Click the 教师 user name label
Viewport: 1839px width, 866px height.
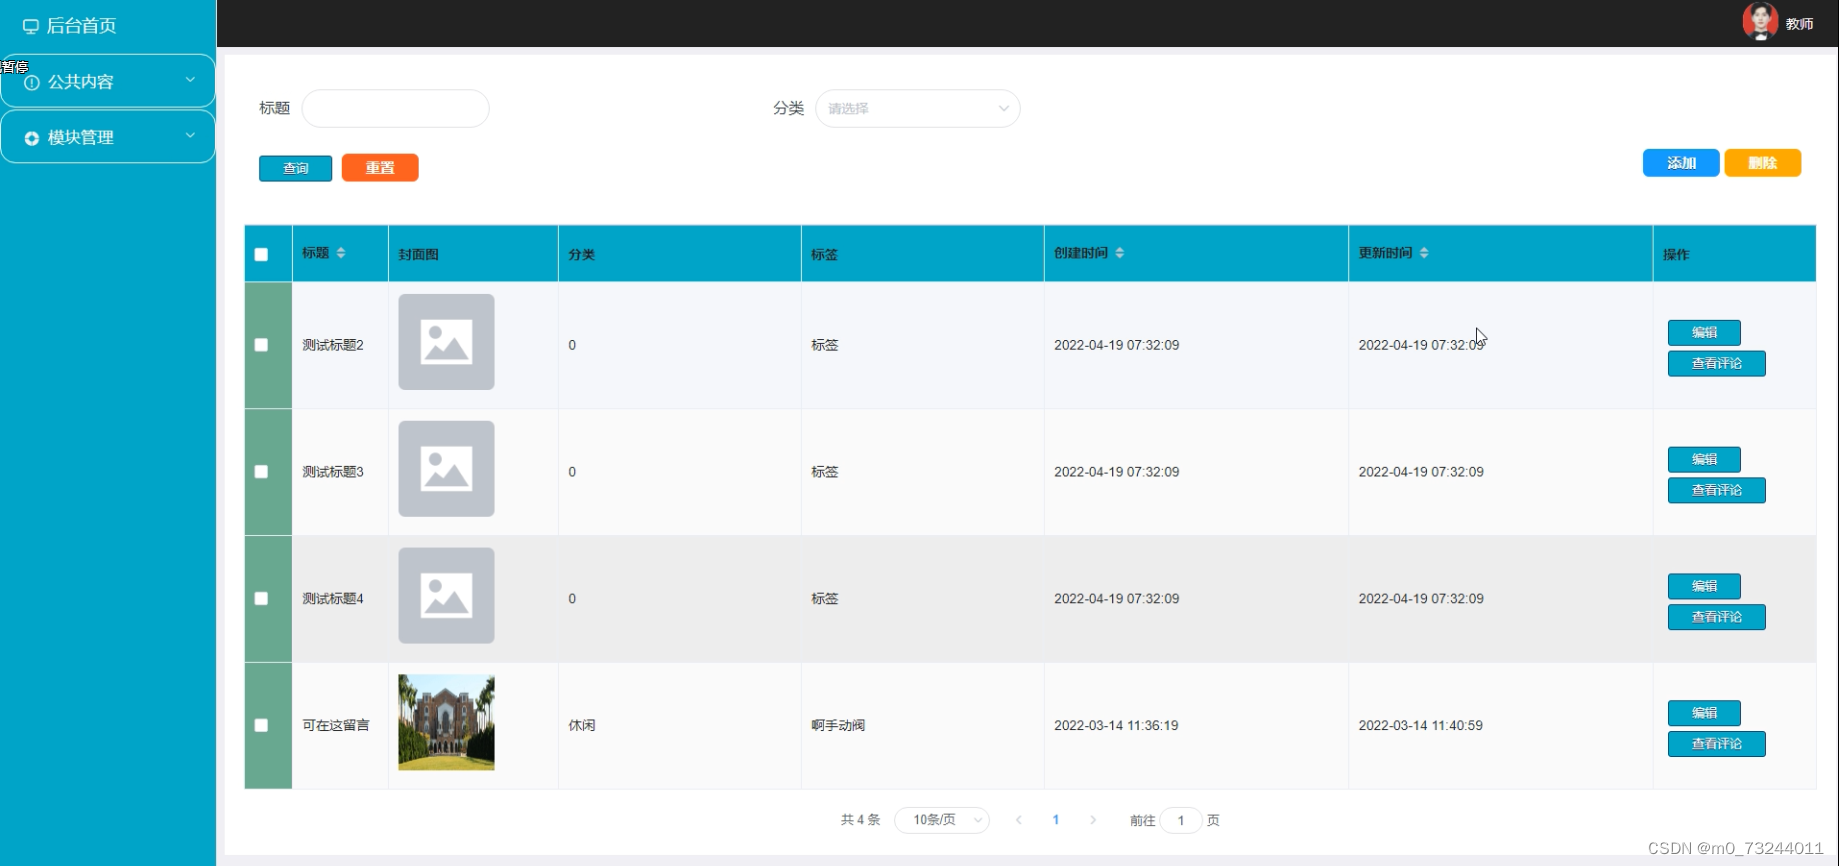coord(1799,24)
